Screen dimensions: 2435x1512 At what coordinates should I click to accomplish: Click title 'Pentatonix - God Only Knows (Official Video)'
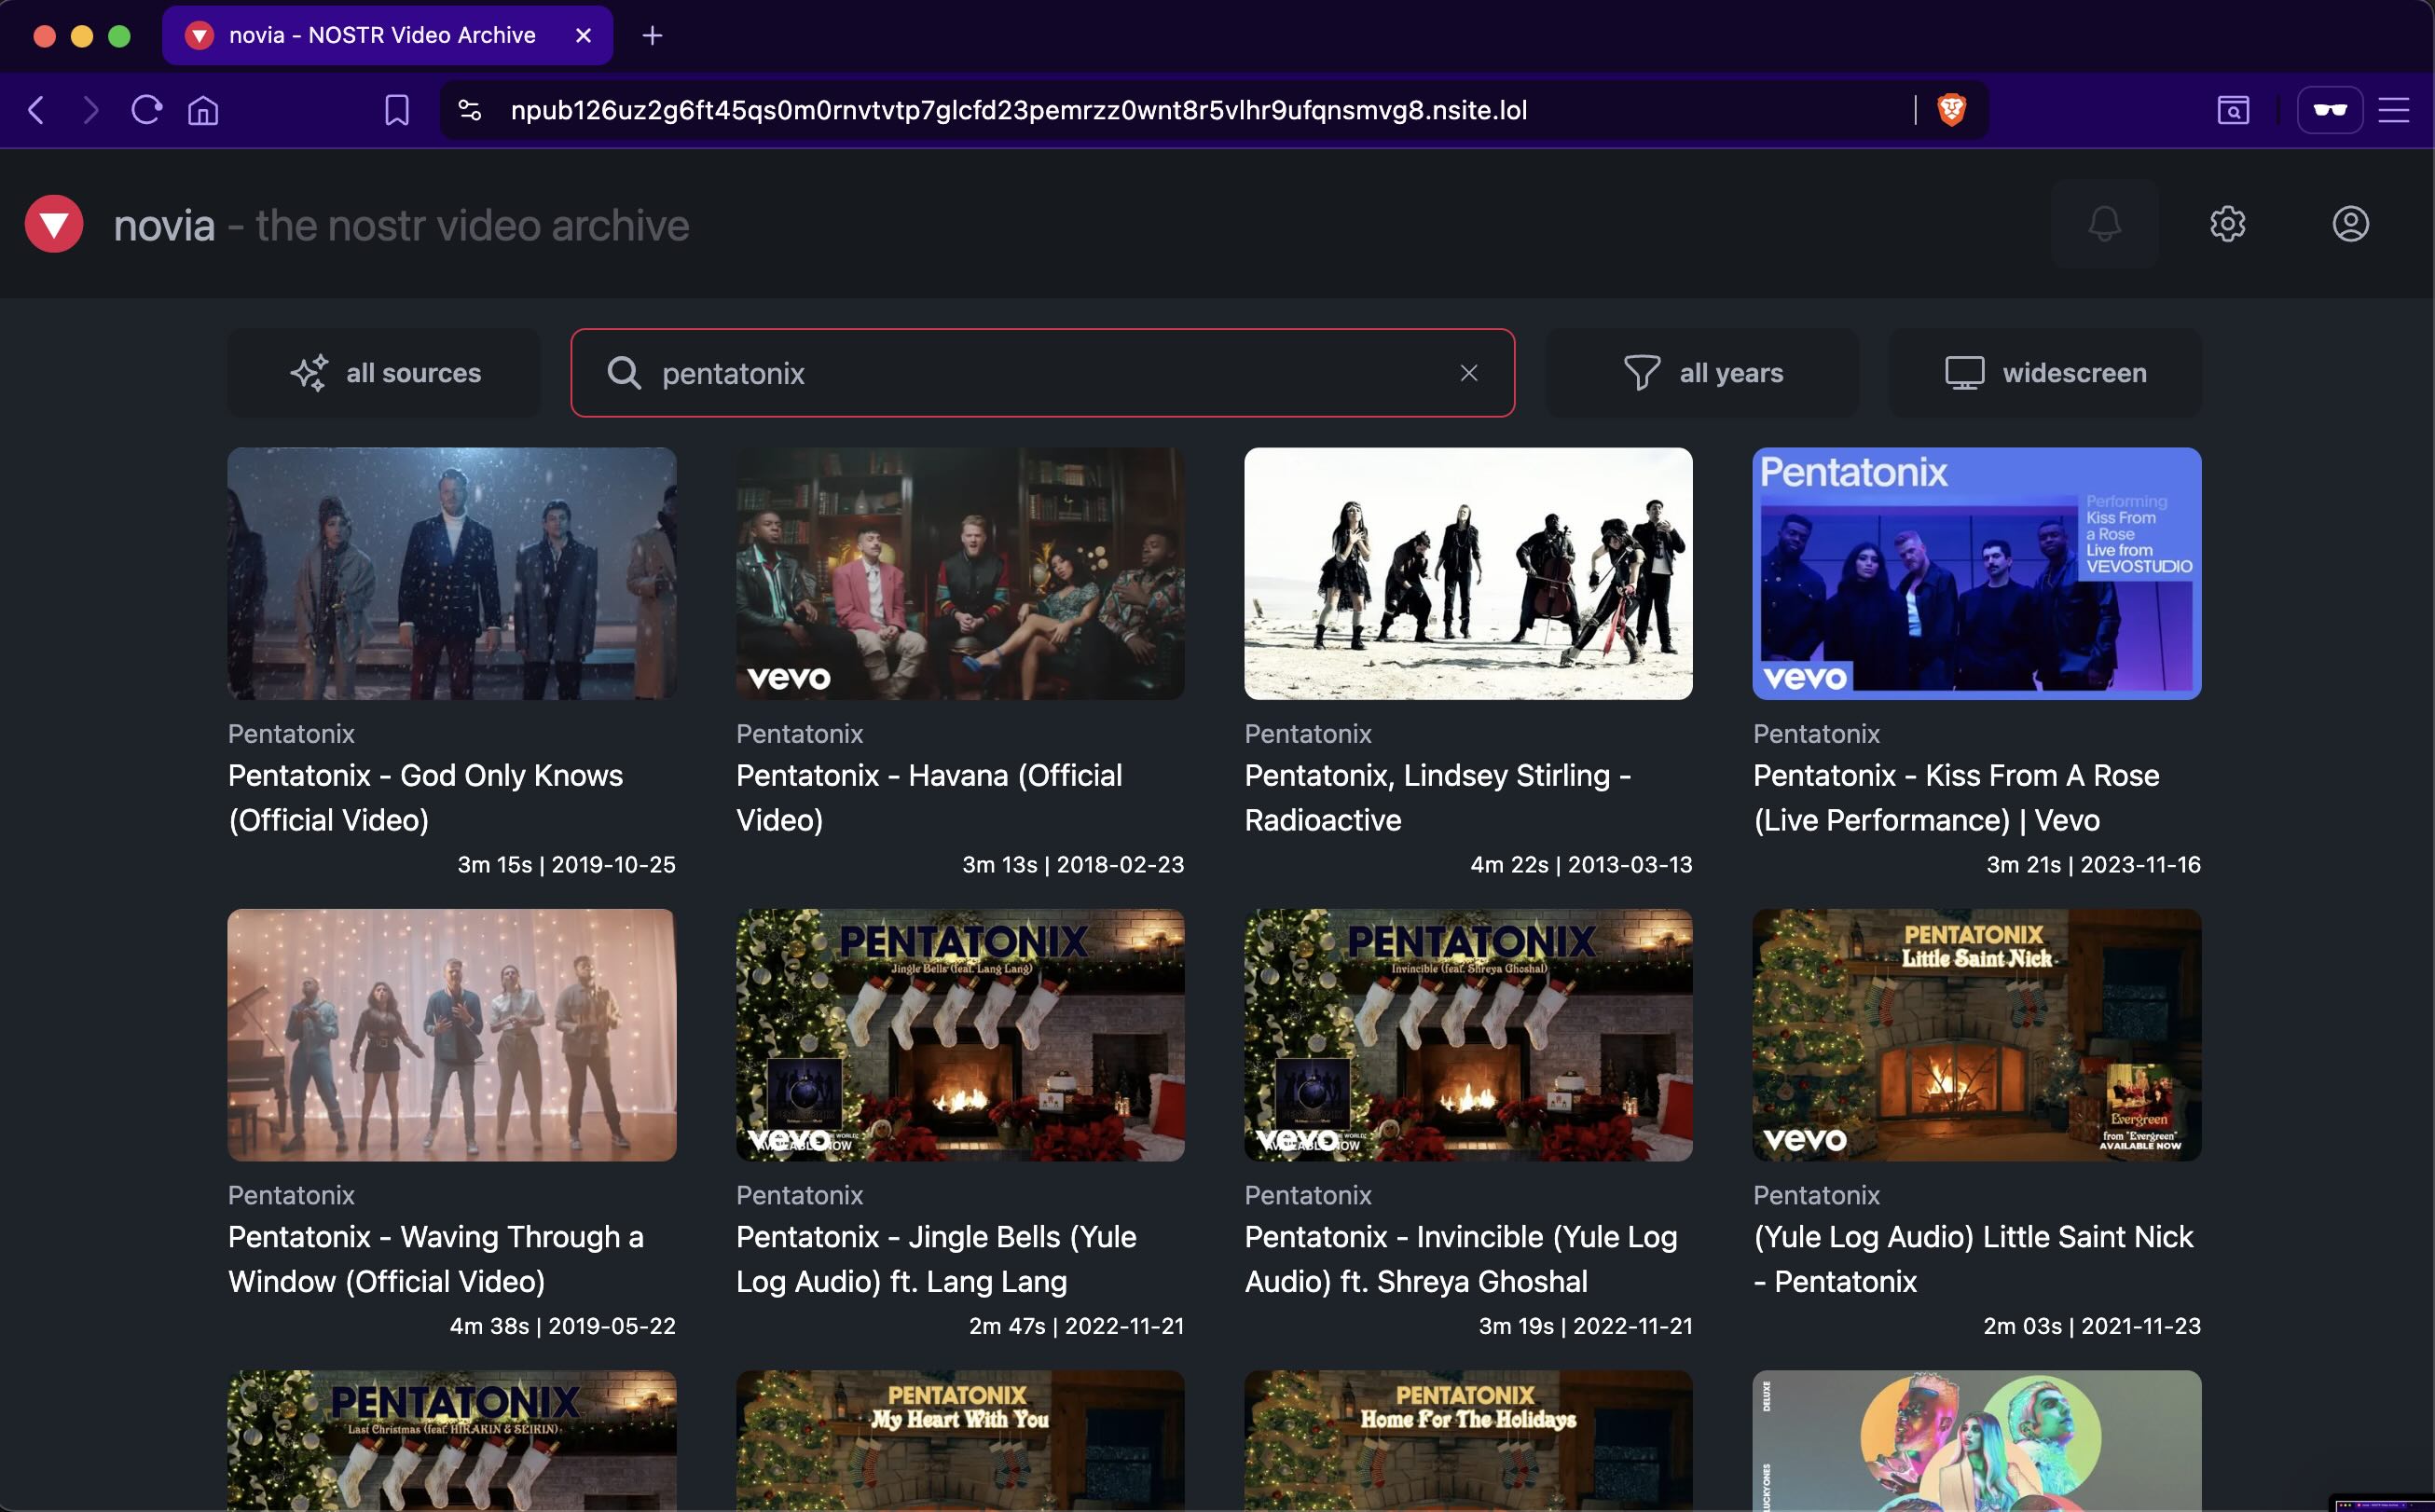pos(426,798)
